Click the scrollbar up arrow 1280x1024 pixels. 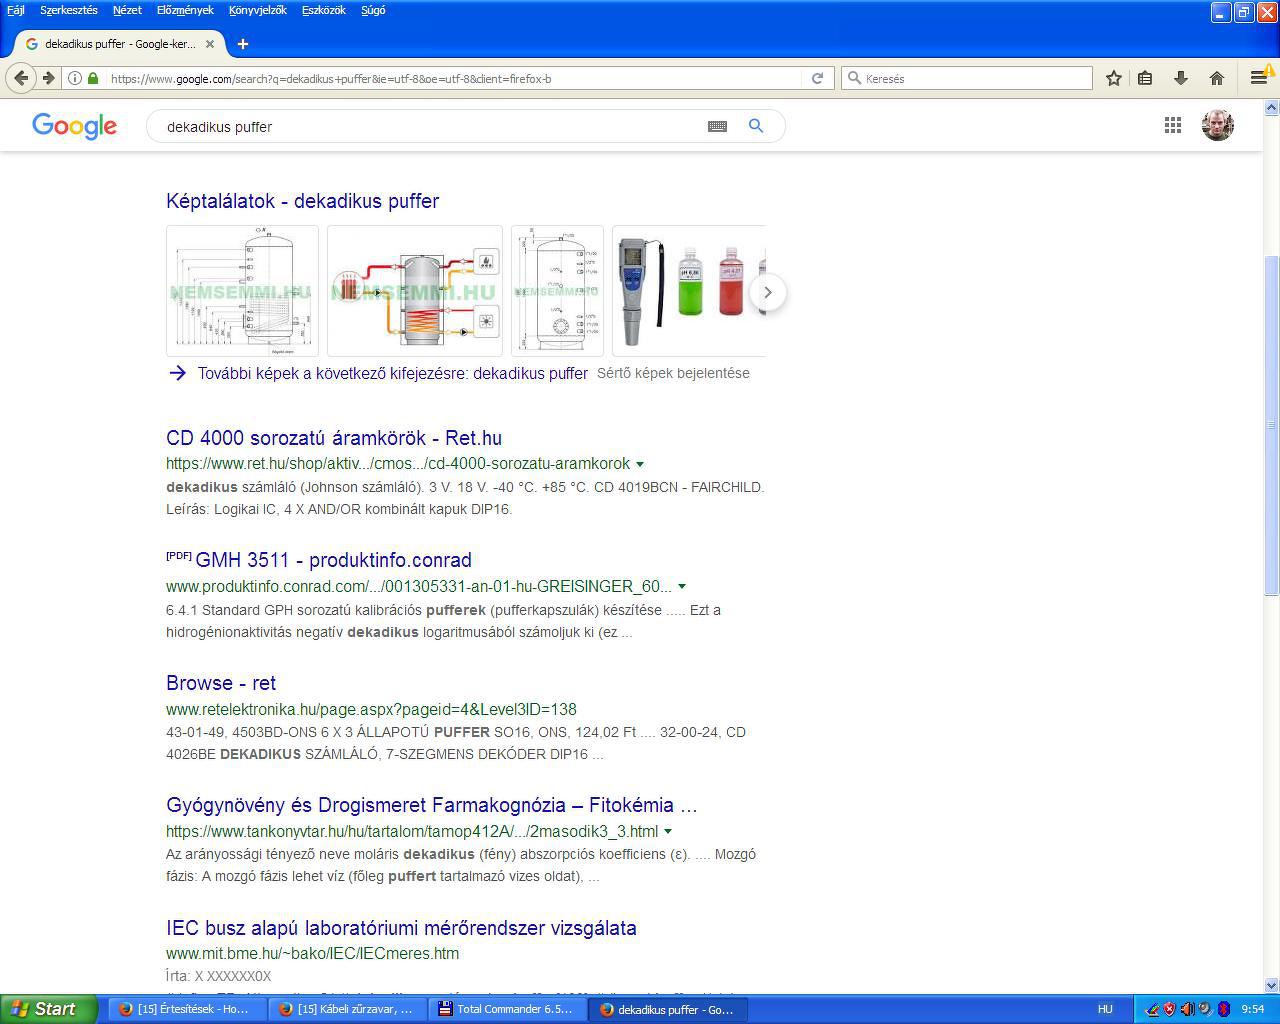[x=1272, y=107]
